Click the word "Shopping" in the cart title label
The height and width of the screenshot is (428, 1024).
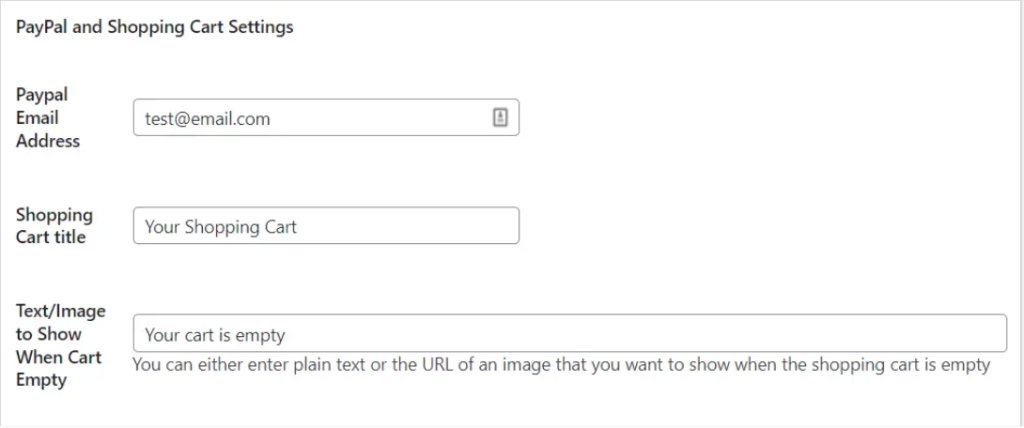pos(54,215)
